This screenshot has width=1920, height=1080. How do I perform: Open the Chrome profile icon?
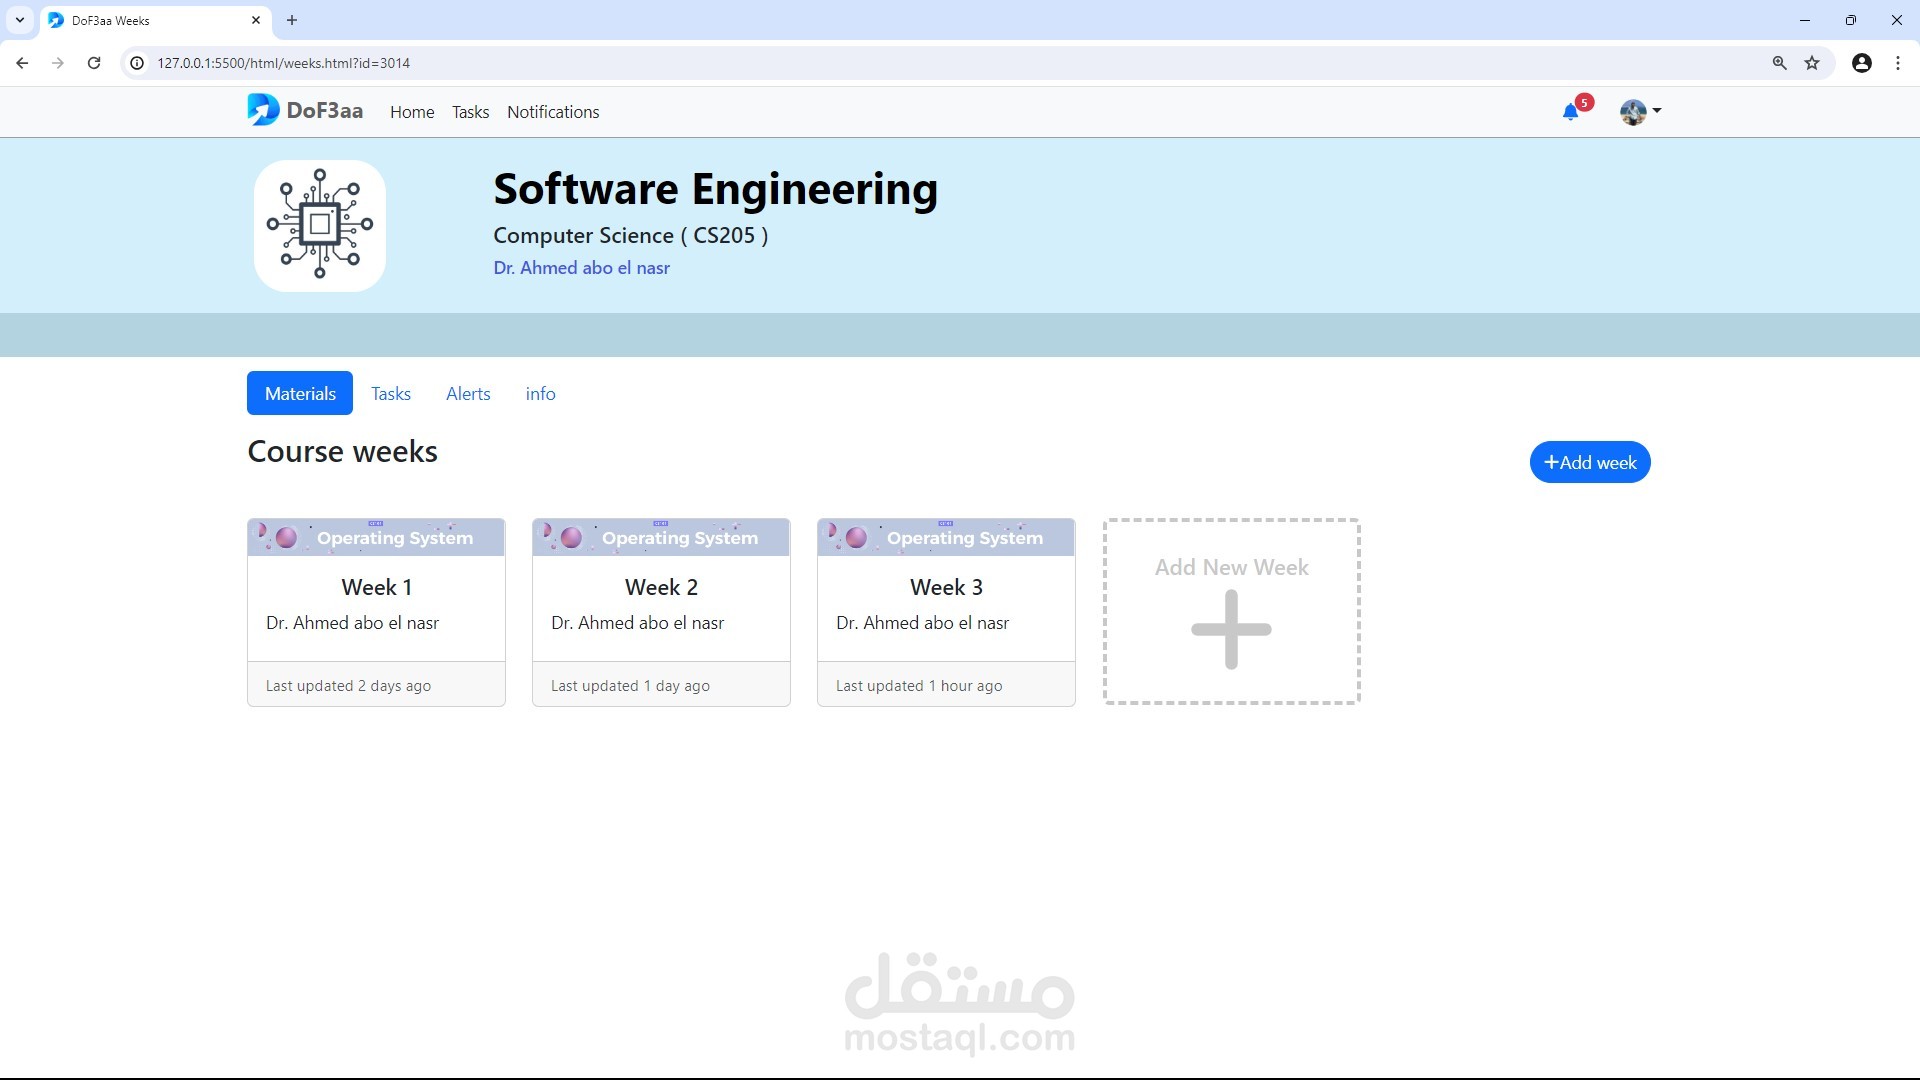pyautogui.click(x=1861, y=63)
